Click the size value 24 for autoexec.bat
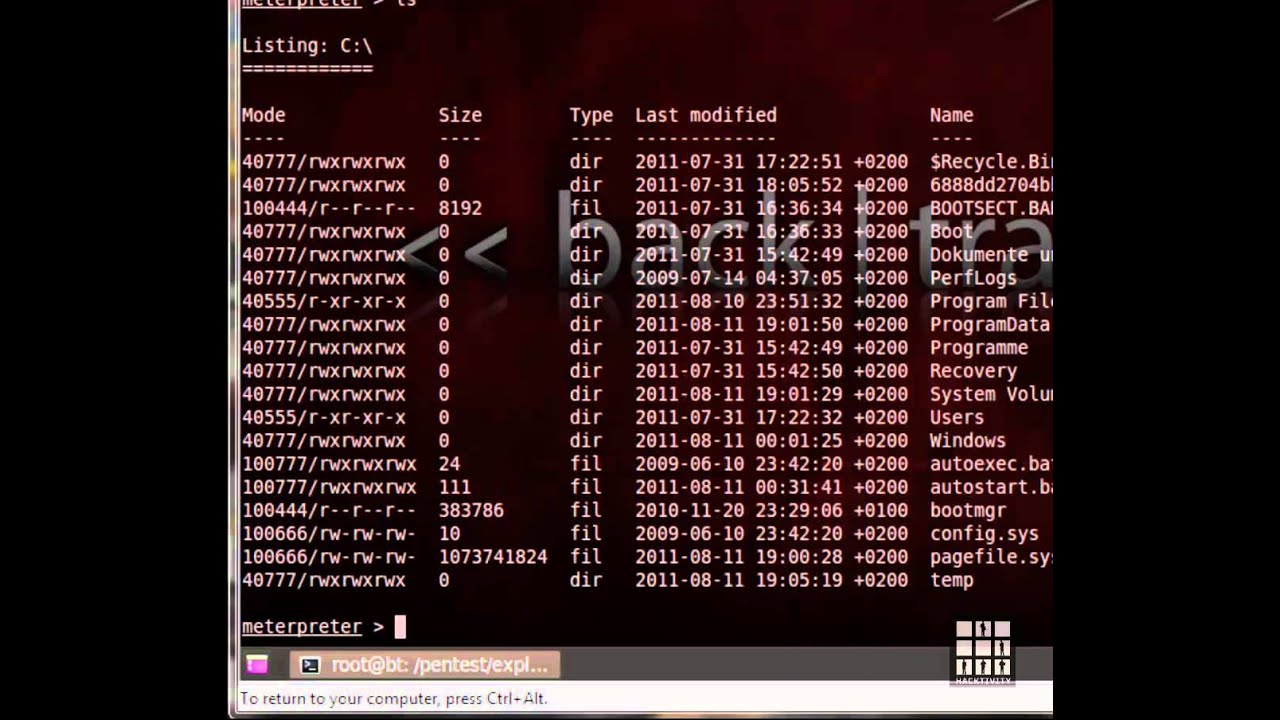 (449, 464)
